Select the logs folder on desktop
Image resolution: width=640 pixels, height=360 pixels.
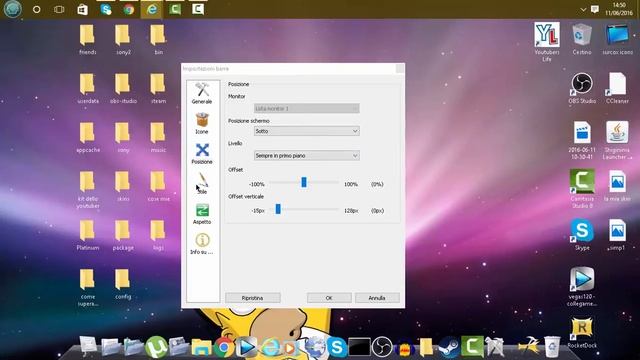(x=158, y=235)
